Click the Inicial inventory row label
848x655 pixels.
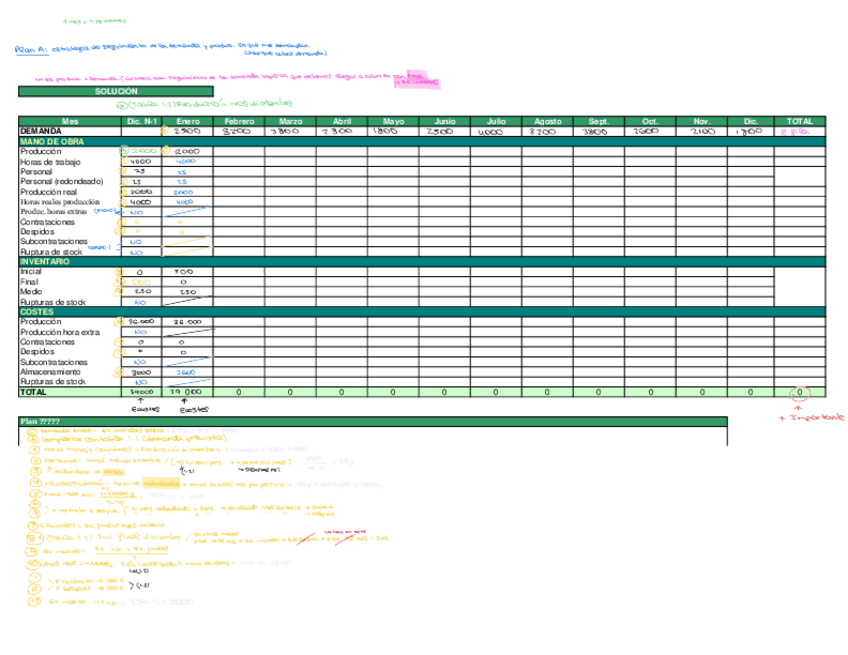point(31,272)
